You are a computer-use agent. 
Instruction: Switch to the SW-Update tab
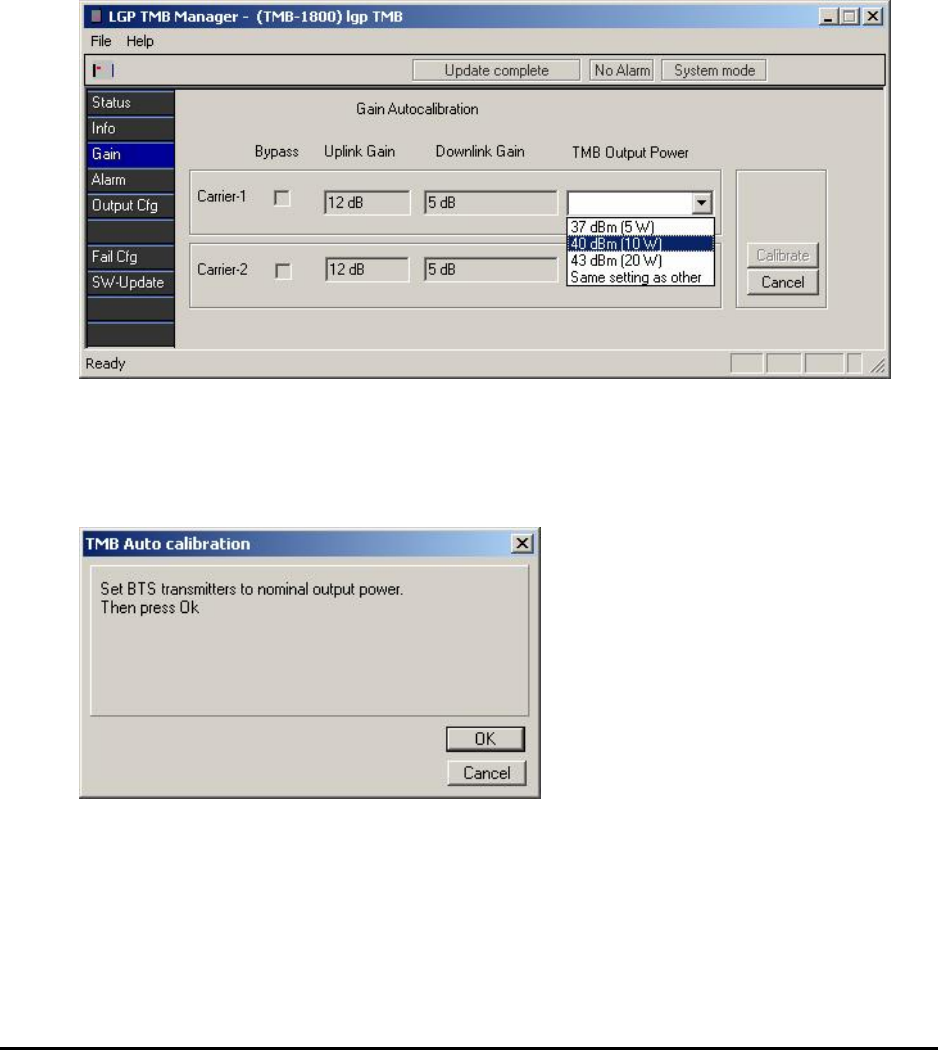pos(131,283)
